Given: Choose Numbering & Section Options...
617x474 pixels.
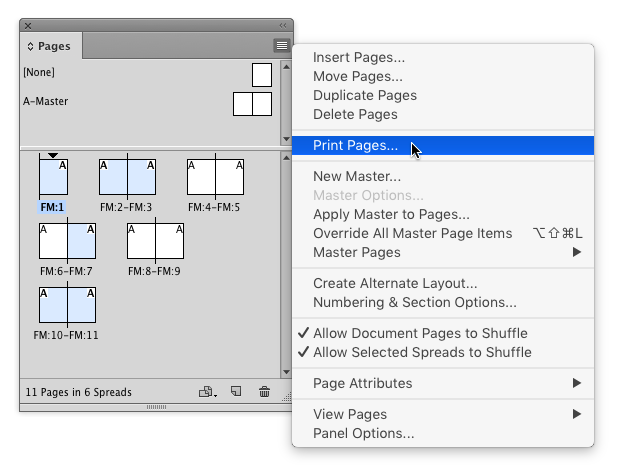Looking at the screenshot, I should point(443,302).
